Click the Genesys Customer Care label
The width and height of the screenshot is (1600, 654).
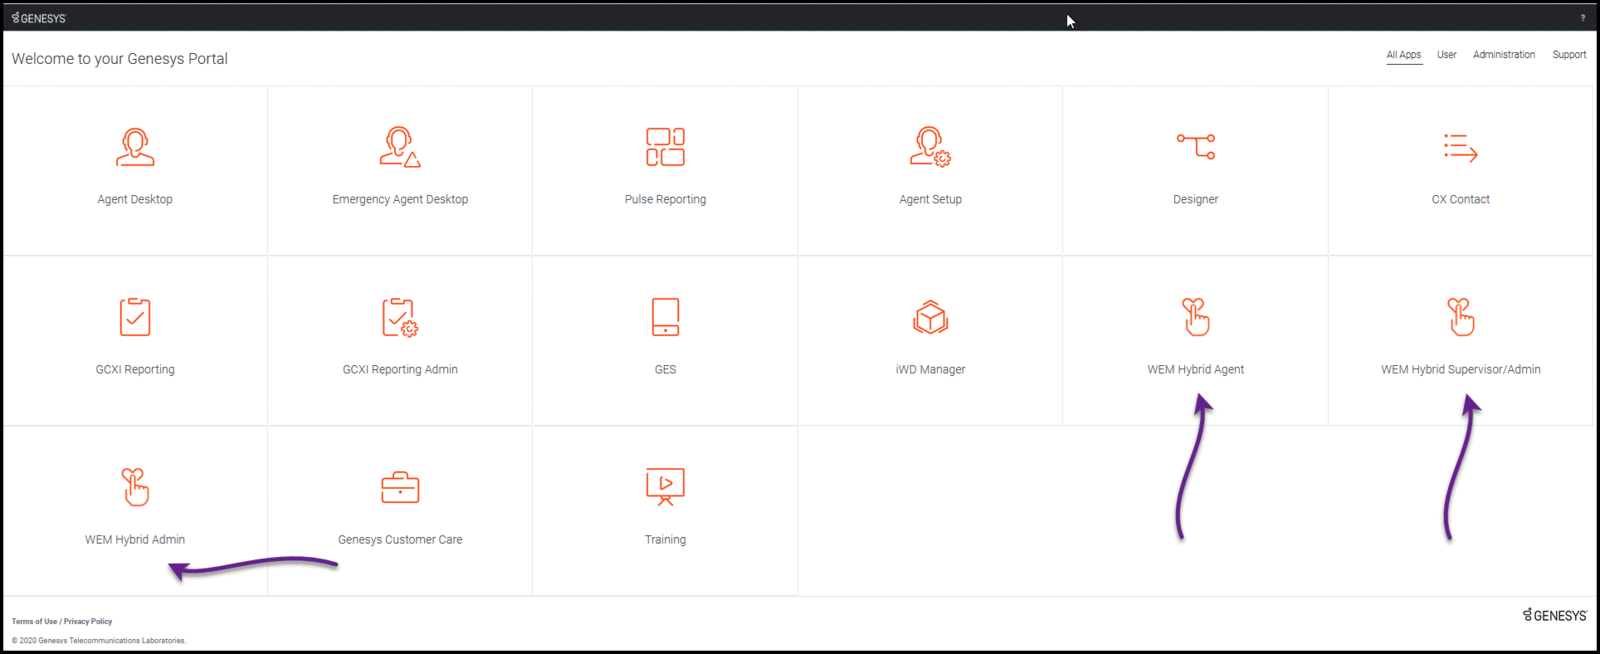coord(400,539)
